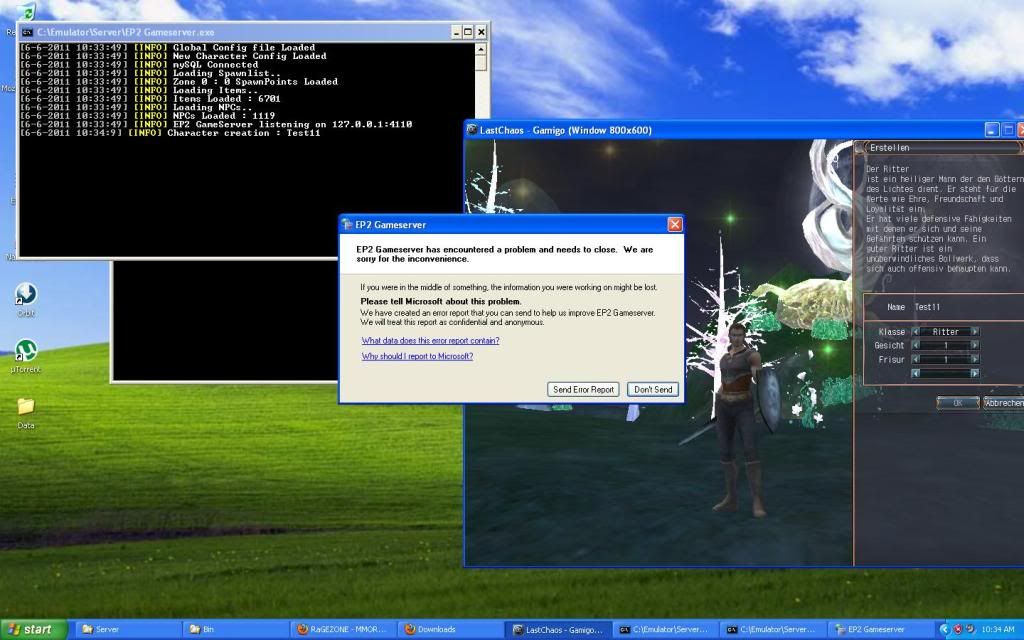Image resolution: width=1024 pixels, height=640 pixels.
Task: Click the 'Character creation : Test11' log line
Action: point(170,133)
